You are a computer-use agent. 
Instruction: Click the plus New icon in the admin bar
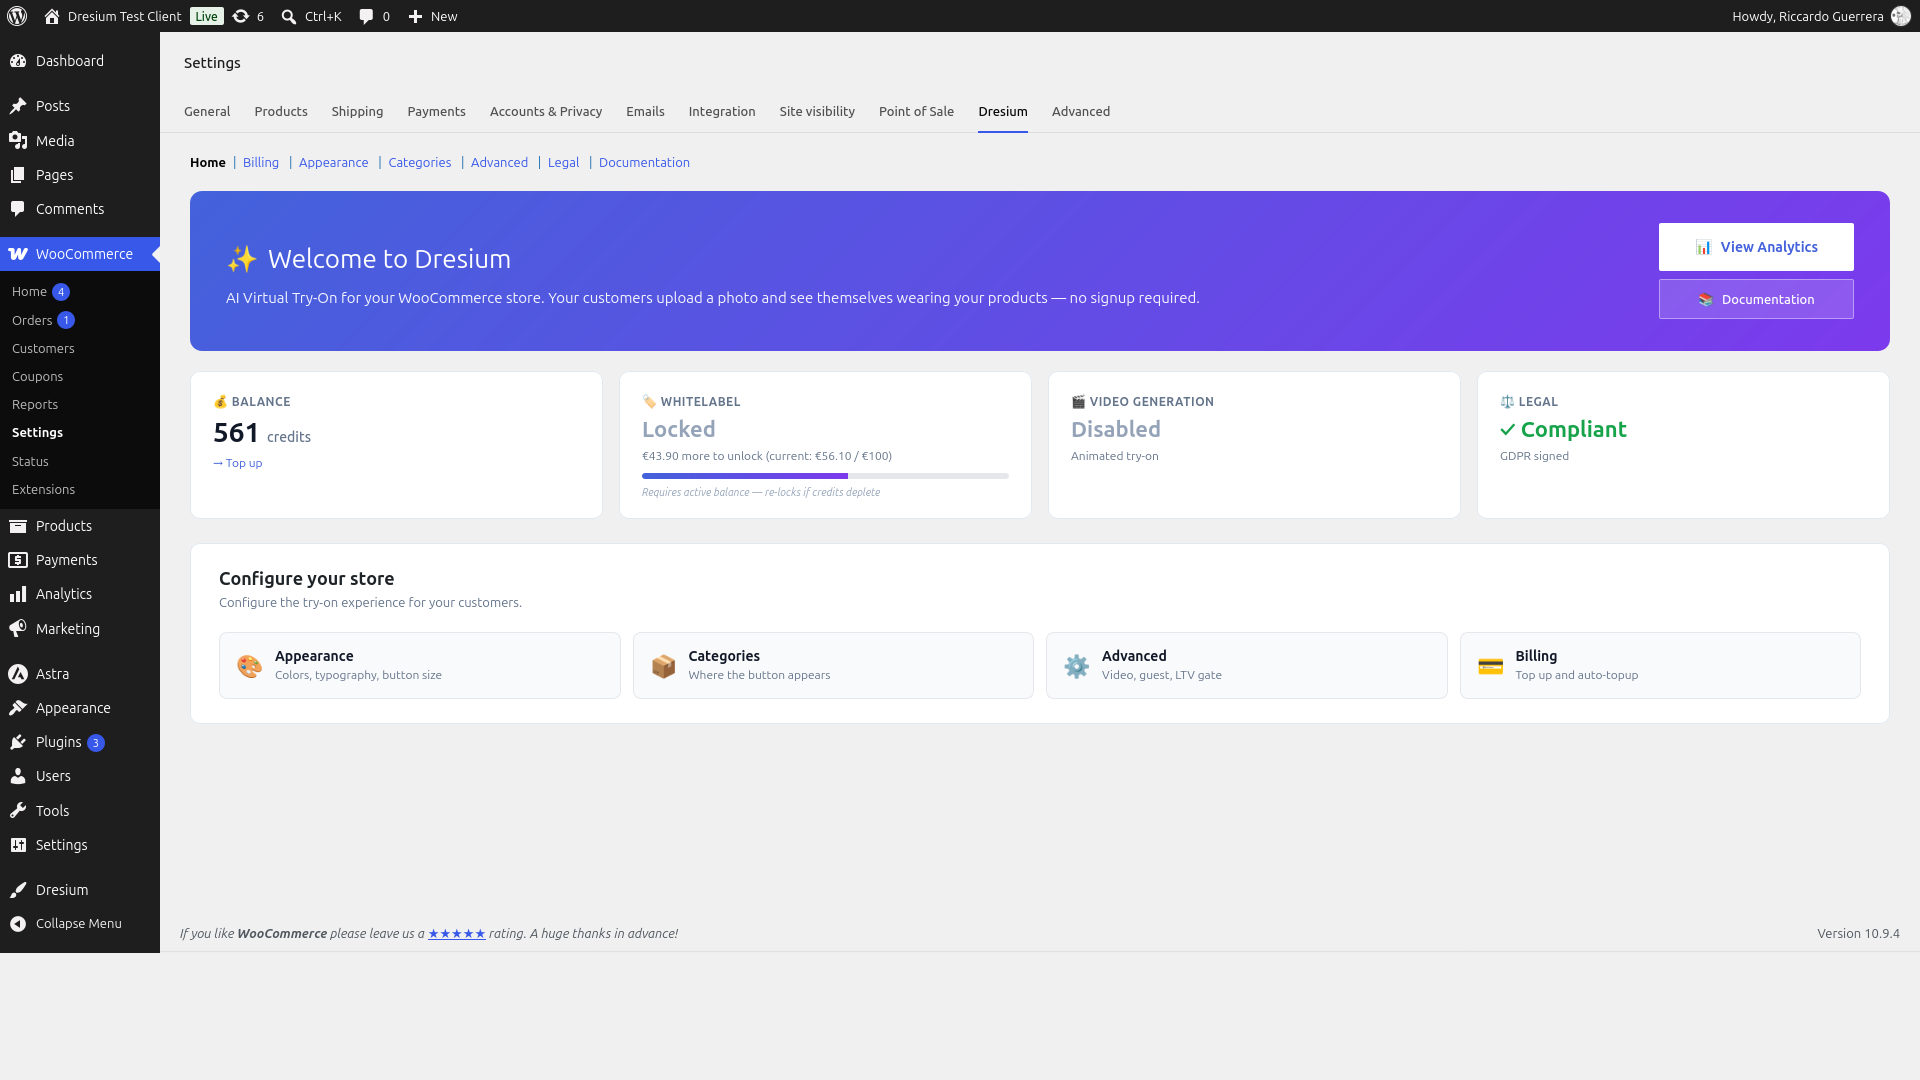[x=415, y=16]
